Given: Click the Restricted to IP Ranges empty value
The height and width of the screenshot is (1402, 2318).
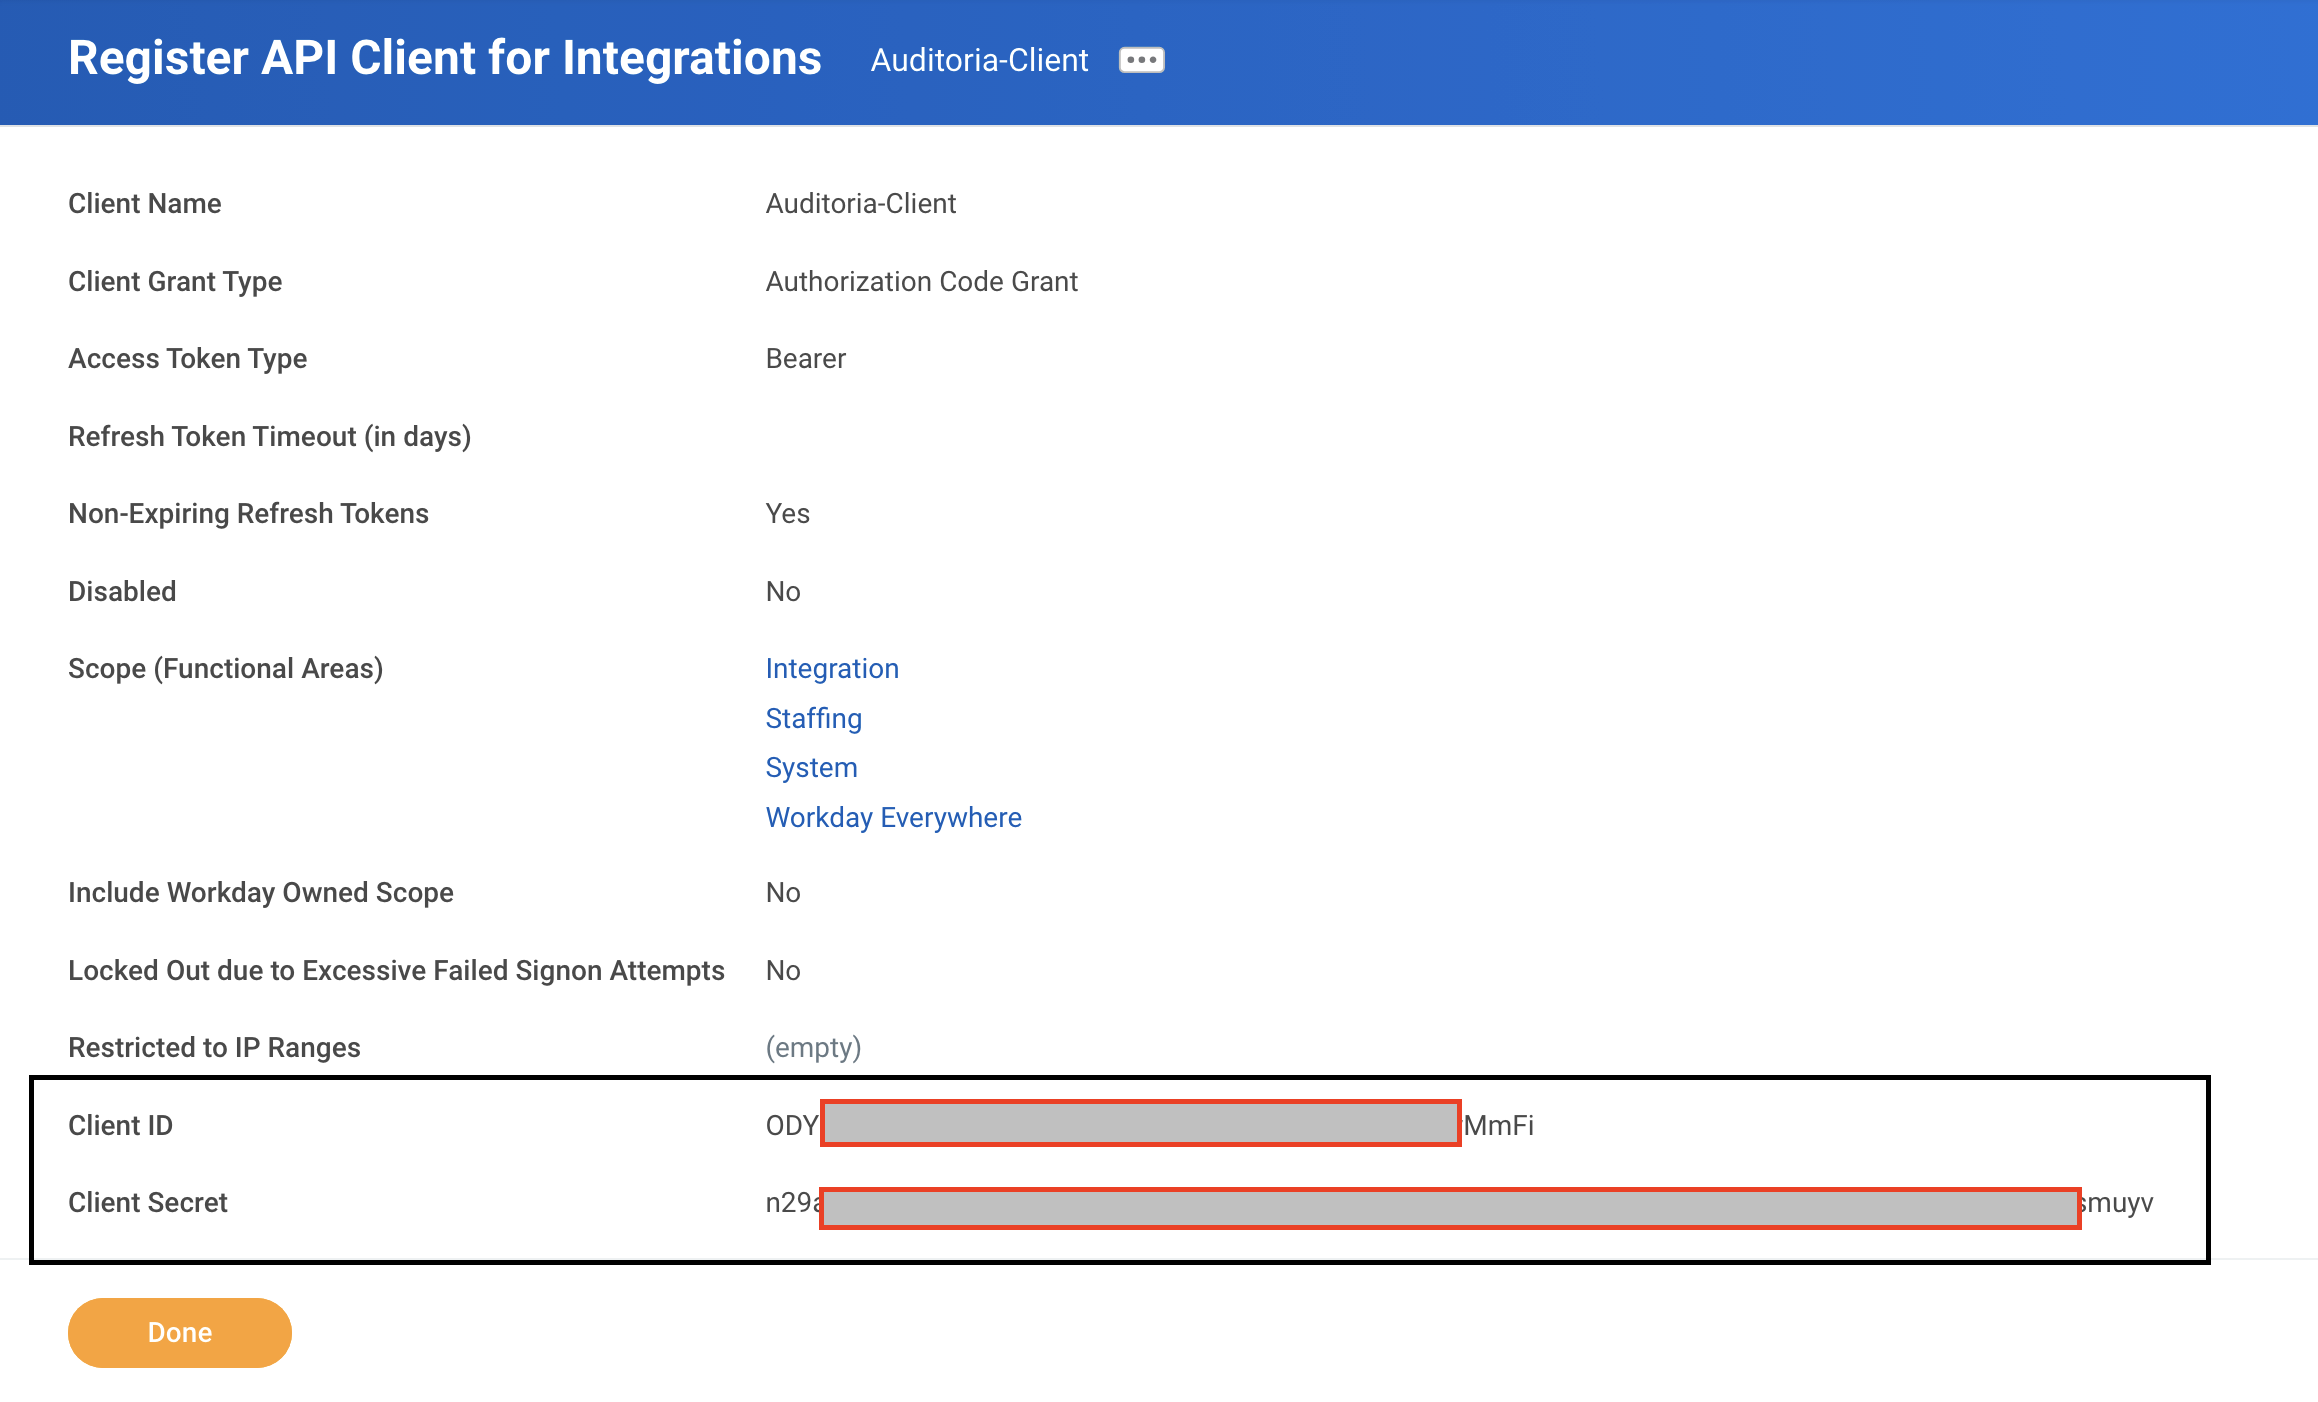Looking at the screenshot, I should tap(812, 1047).
